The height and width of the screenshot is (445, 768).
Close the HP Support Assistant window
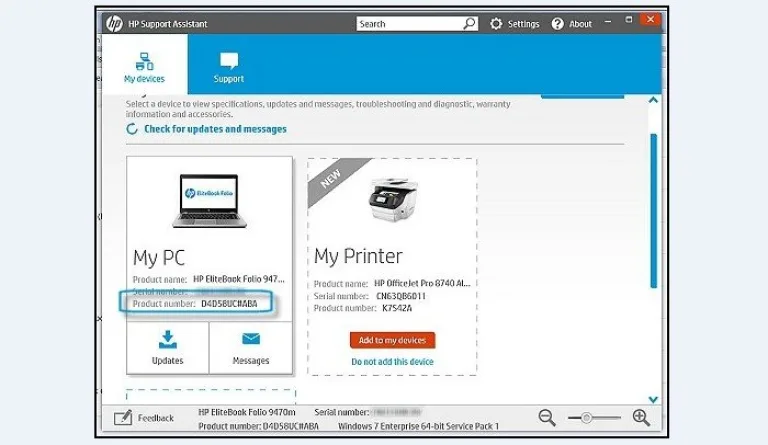tap(650, 19)
